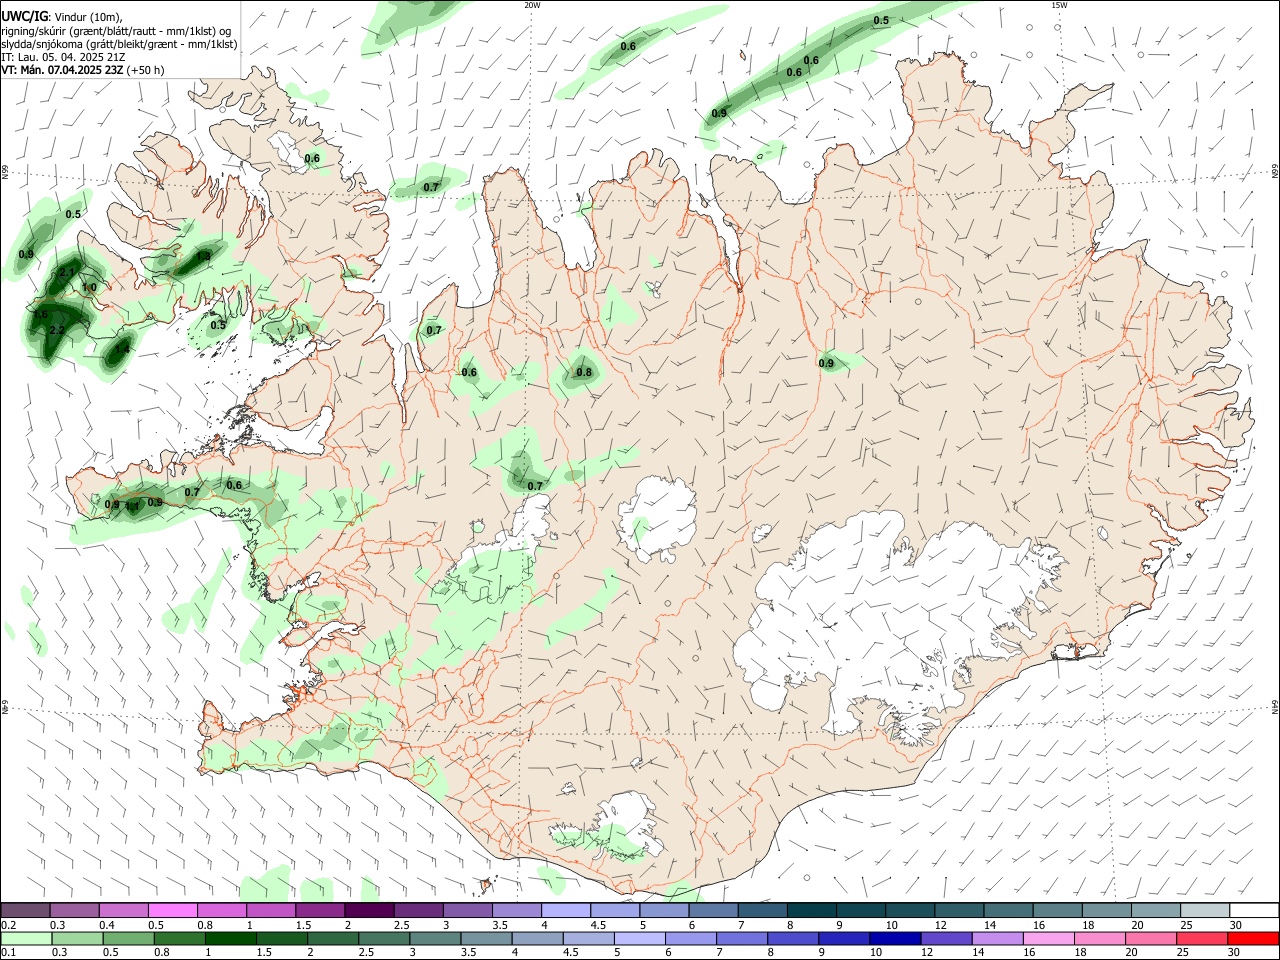This screenshot has width=1280, height=960.
Task: Click the dark teal swatch between 8 and 9, upper row
Action: (811, 910)
